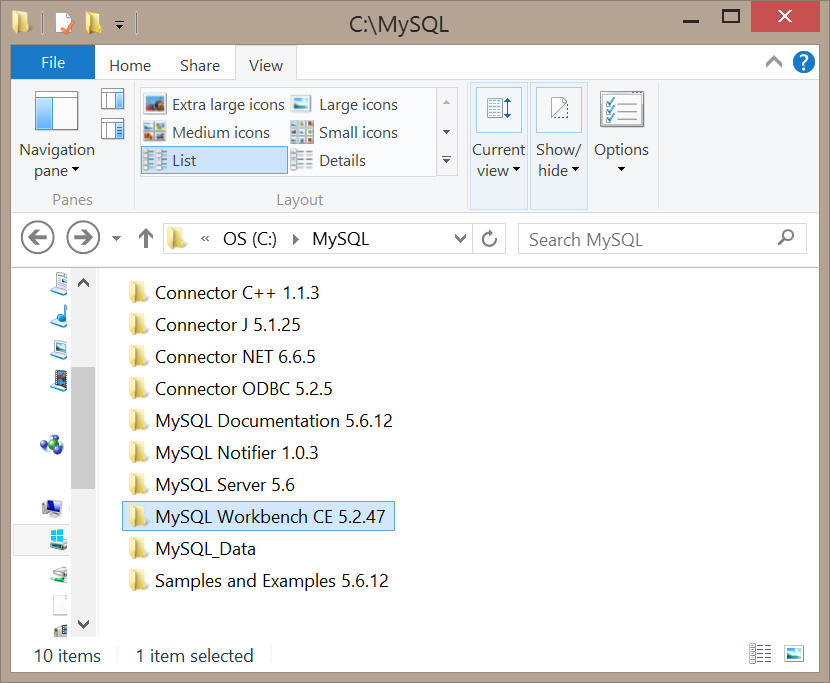Select the "Connector ODBC 5.2.5" folder

pos(230,389)
